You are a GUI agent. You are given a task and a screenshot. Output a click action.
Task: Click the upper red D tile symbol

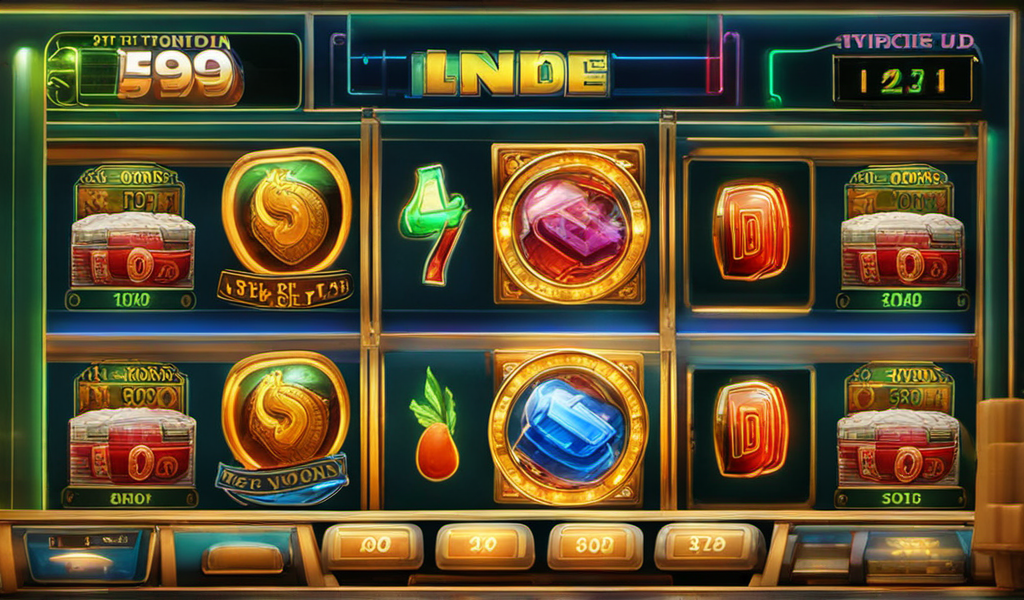pos(751,230)
